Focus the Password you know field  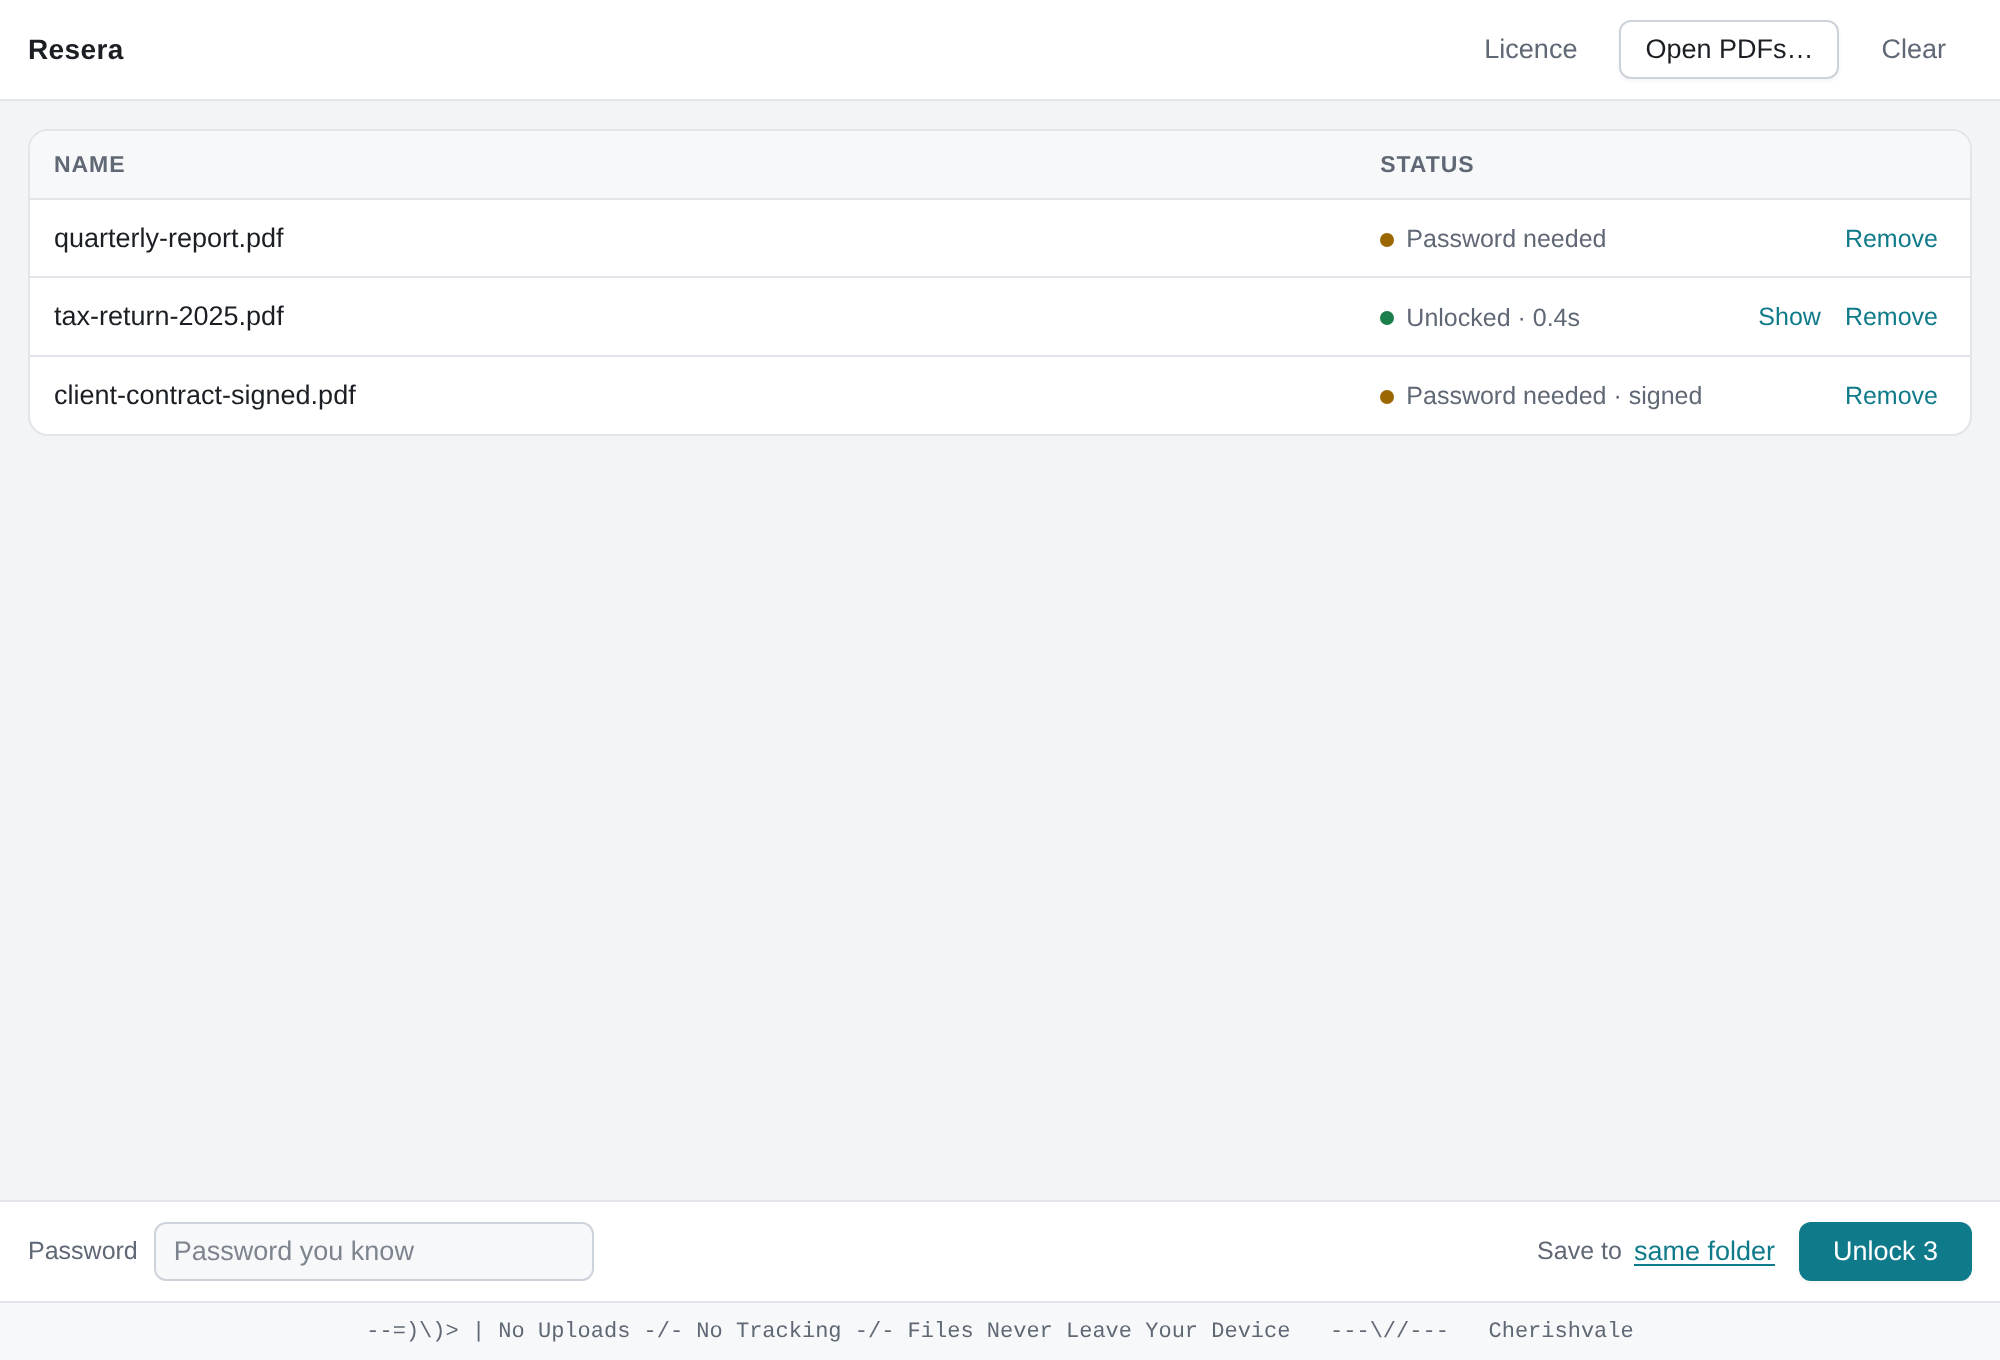374,1251
